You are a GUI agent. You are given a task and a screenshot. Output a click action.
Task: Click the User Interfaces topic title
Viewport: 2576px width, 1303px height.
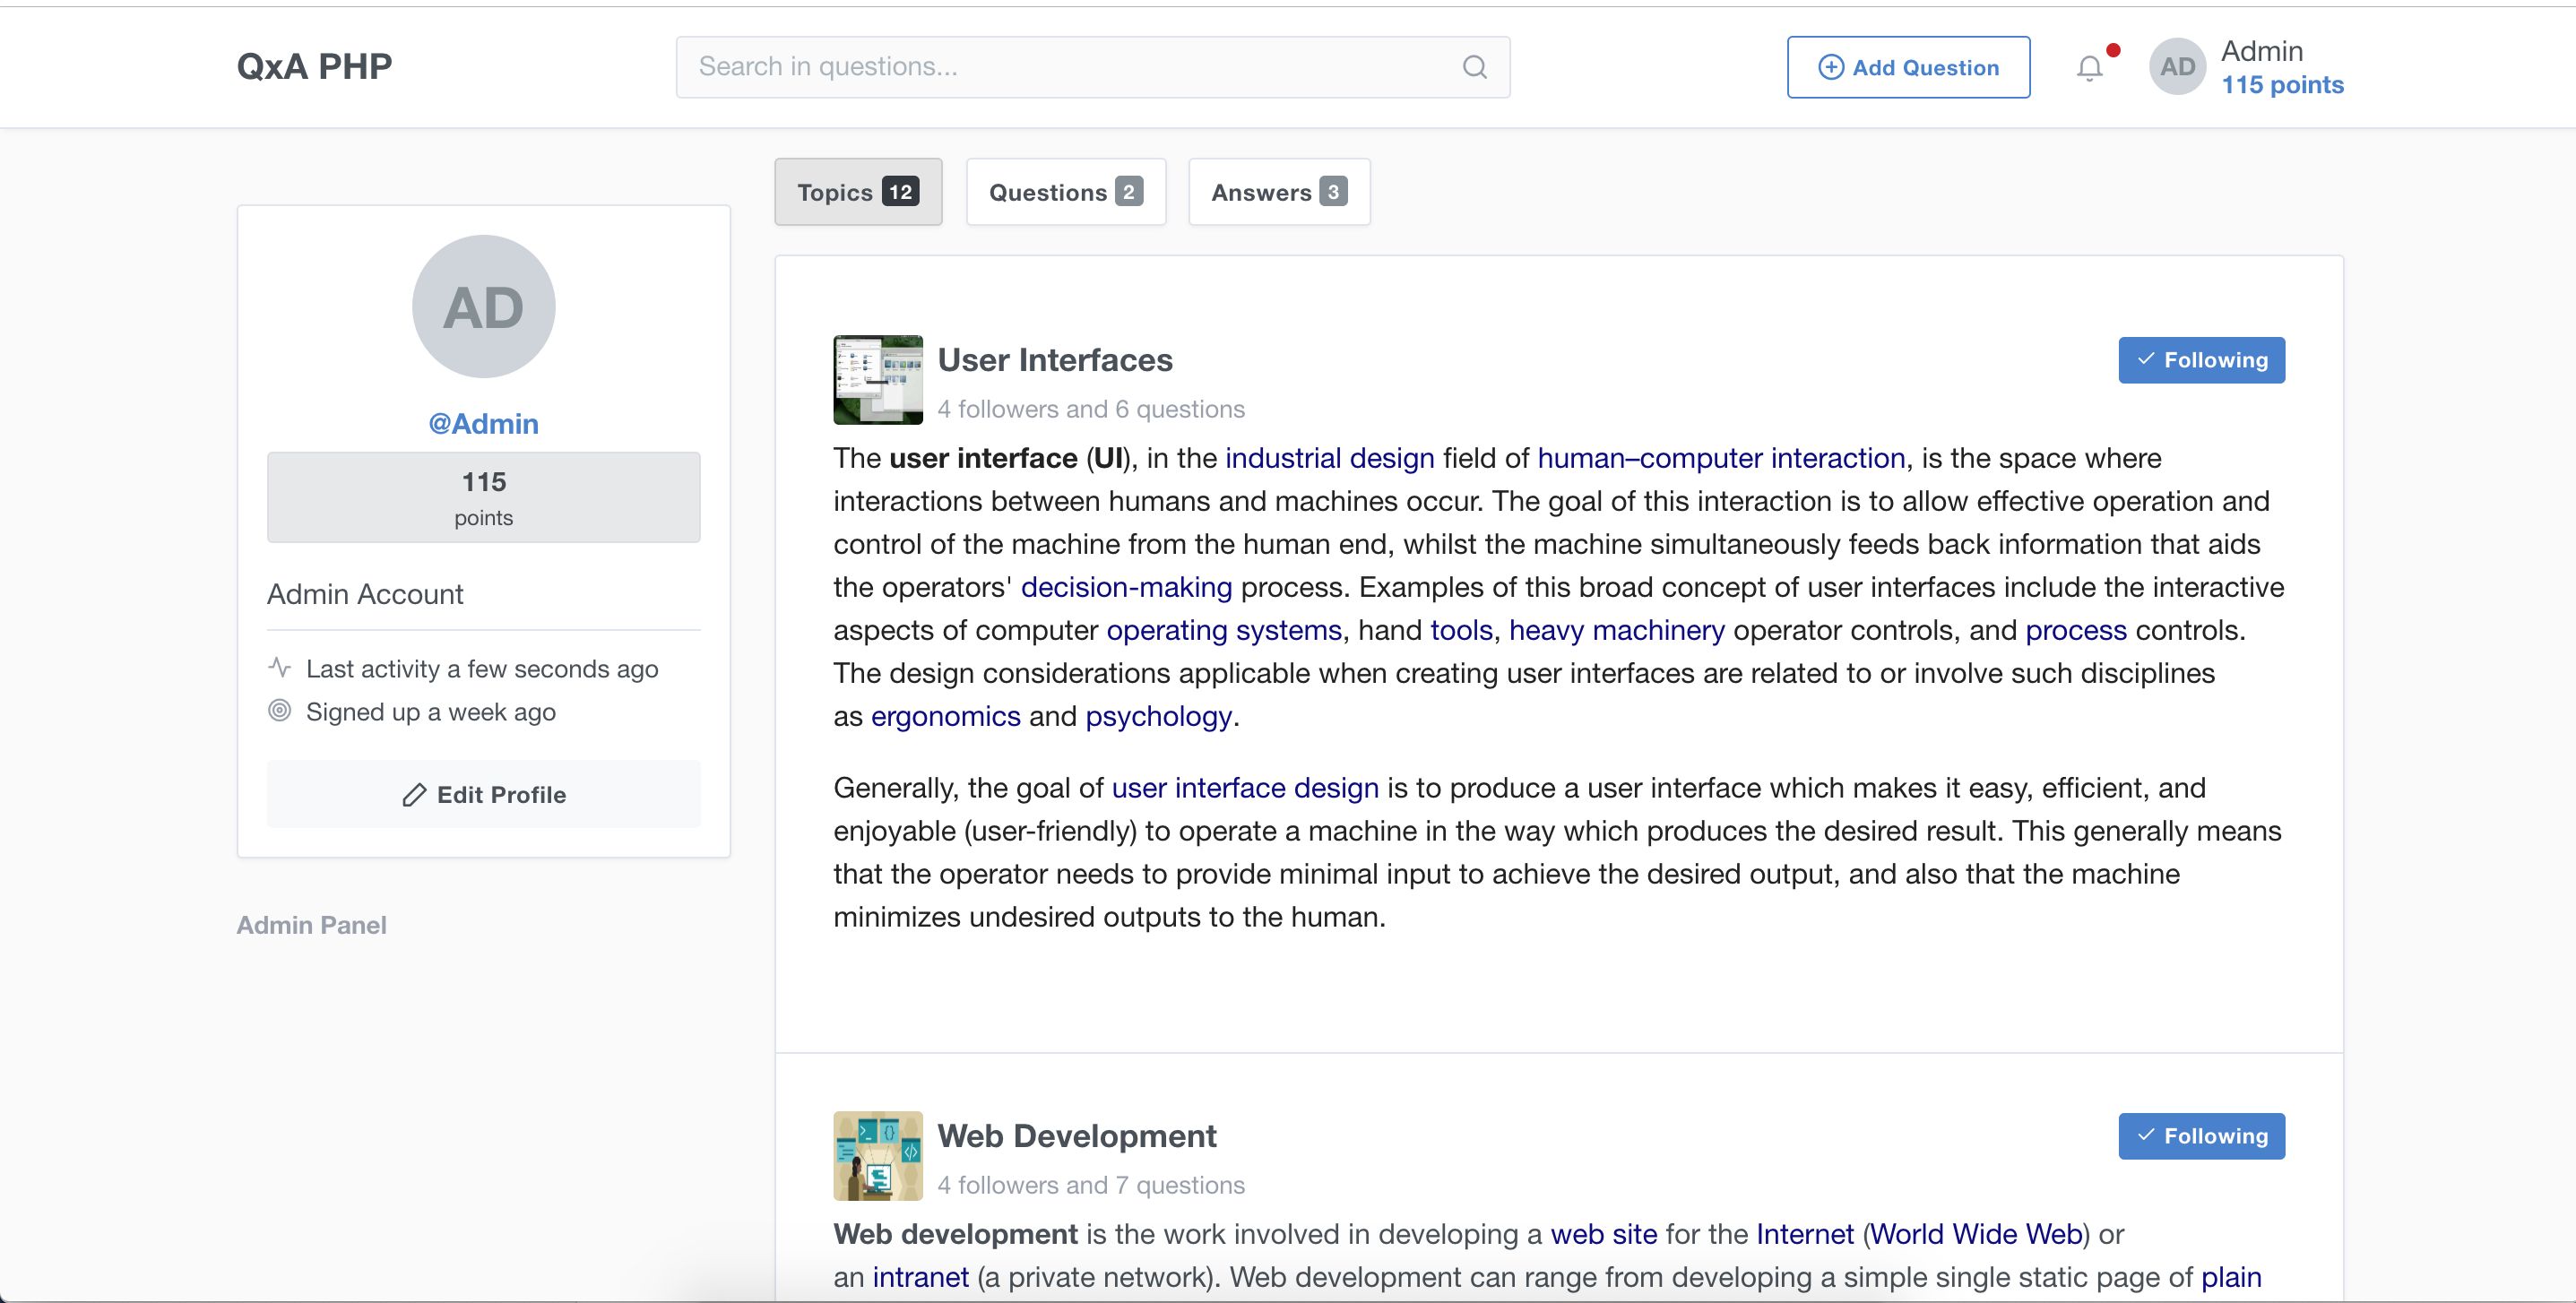1054,360
